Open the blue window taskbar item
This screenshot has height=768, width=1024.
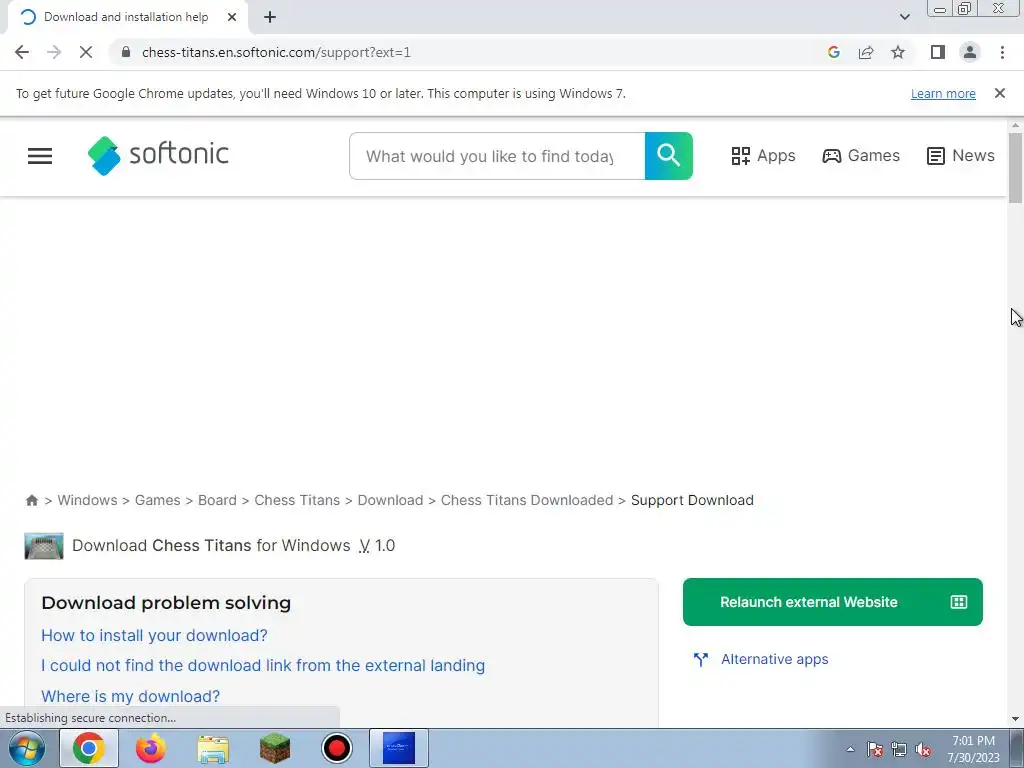coord(399,748)
